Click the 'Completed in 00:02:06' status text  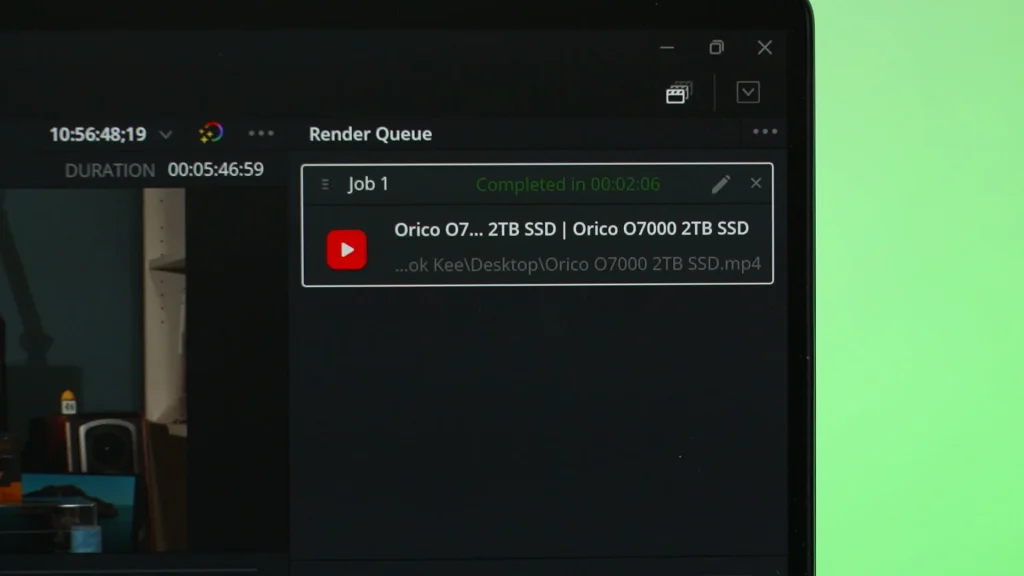568,184
